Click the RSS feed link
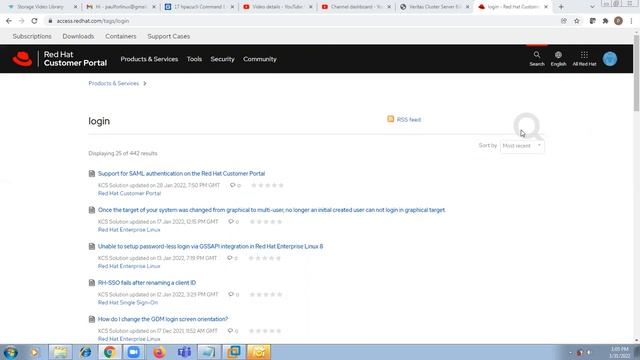This screenshot has width=640, height=360. 409,120
